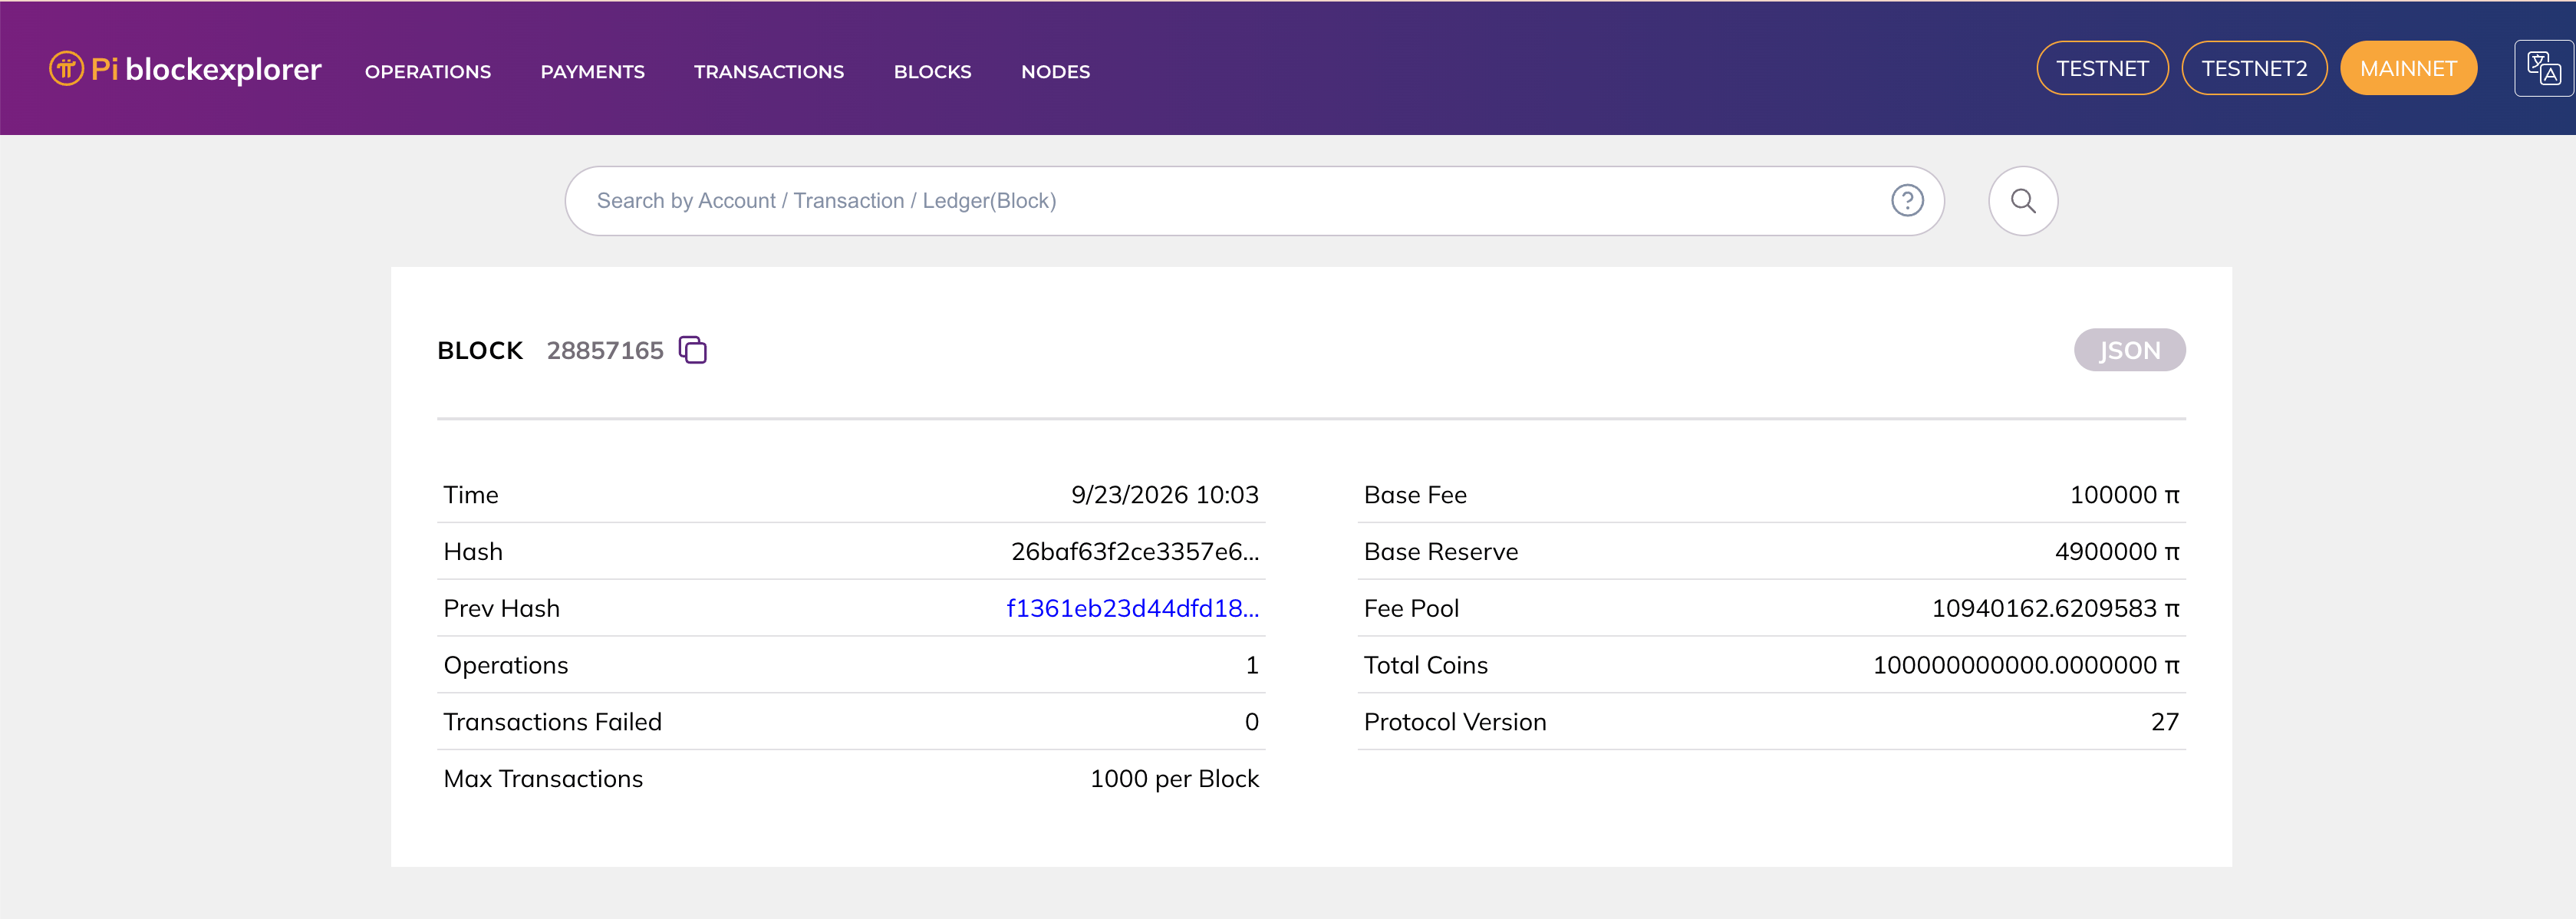Screen dimensions: 2576x919
Task: Click the Max Transactions label
Action: coord(543,779)
